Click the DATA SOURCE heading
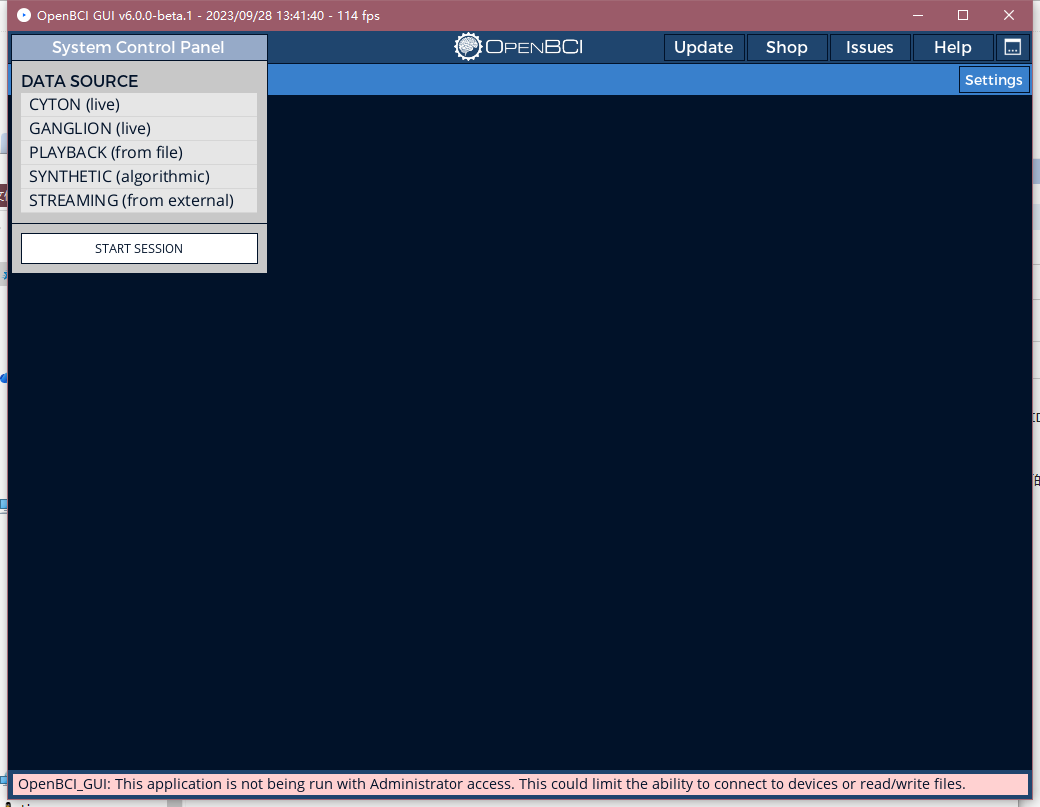The width and height of the screenshot is (1040, 807). tap(80, 81)
